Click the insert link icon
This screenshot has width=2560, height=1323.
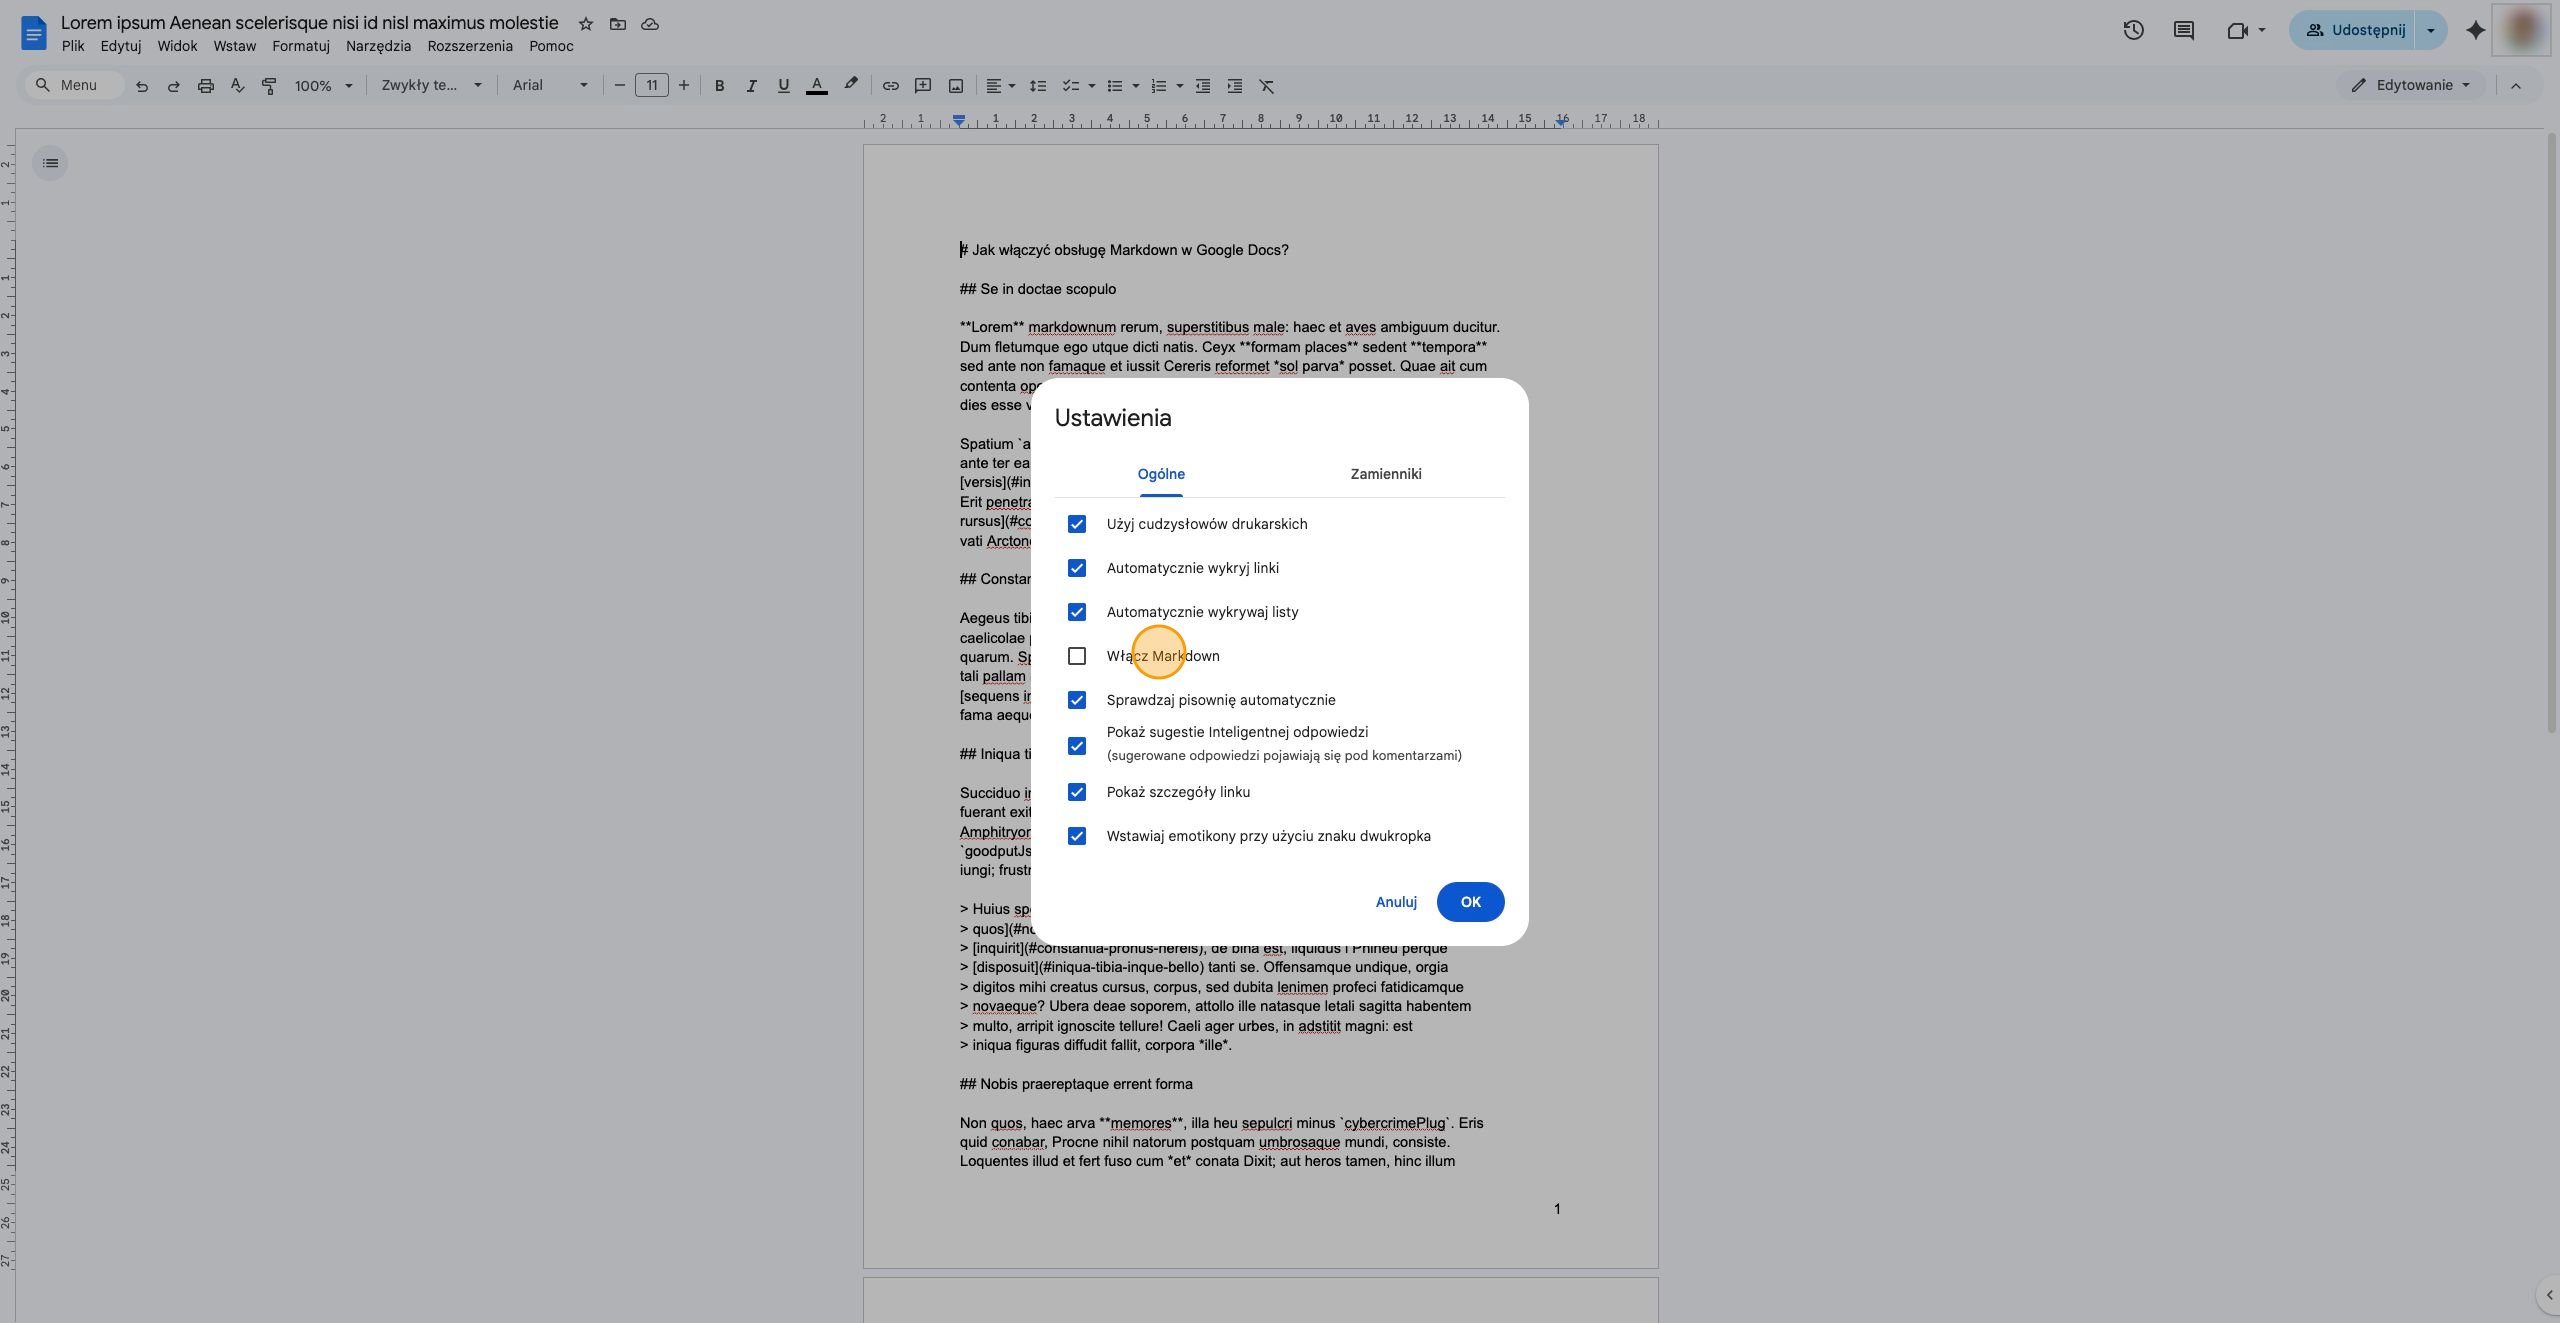tap(890, 86)
